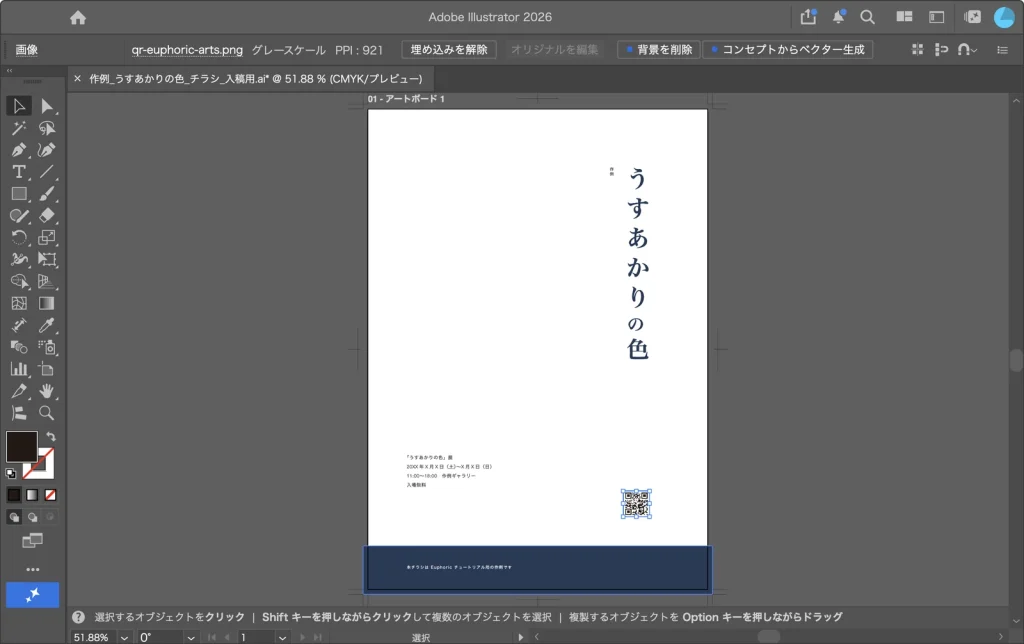This screenshot has height=644, width=1024.
Task: Select the Free Transform tool
Action: point(46,259)
